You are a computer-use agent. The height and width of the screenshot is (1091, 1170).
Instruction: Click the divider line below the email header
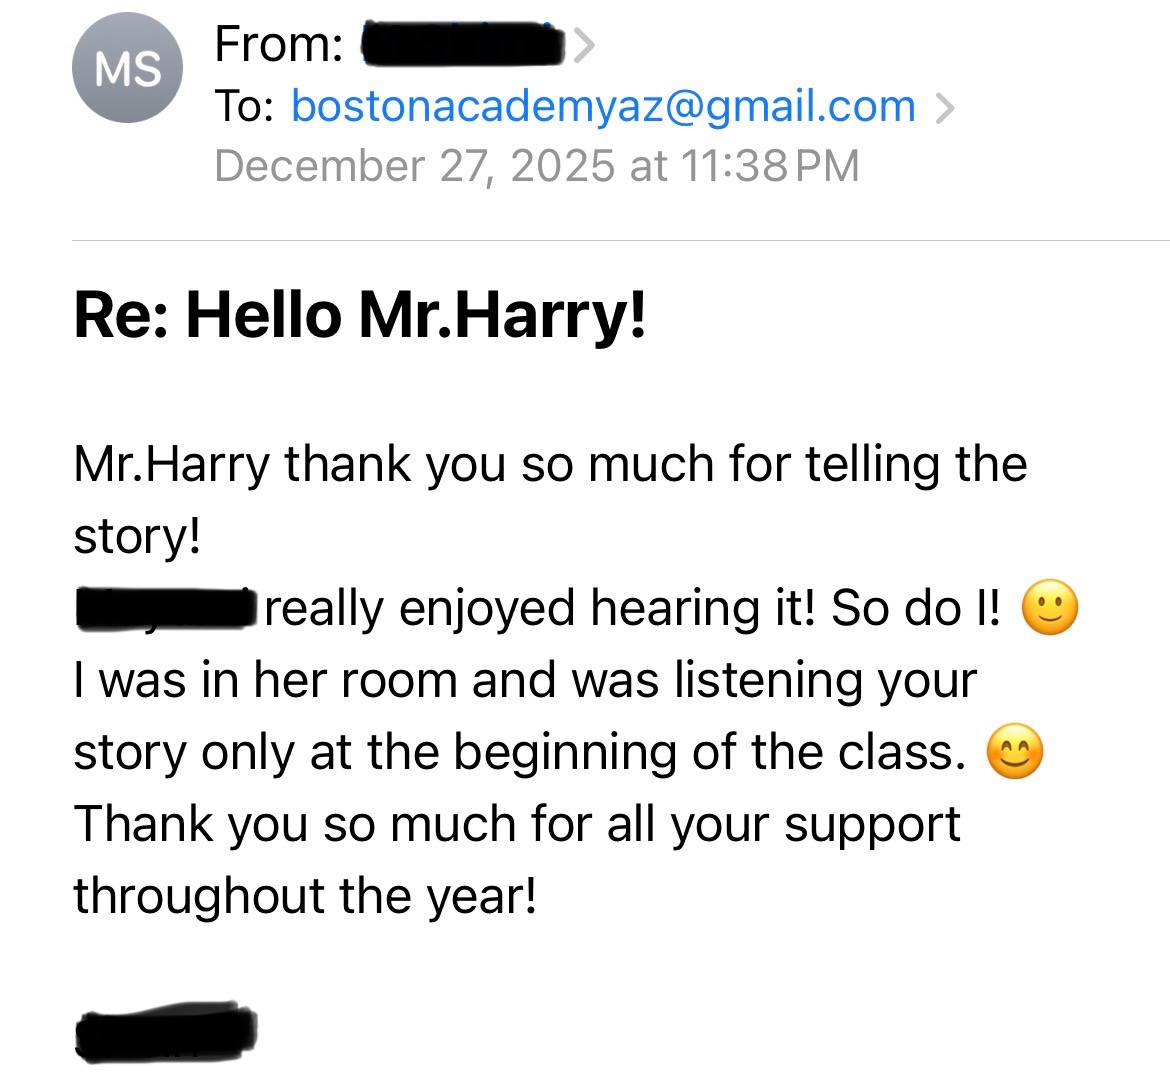tap(620, 241)
